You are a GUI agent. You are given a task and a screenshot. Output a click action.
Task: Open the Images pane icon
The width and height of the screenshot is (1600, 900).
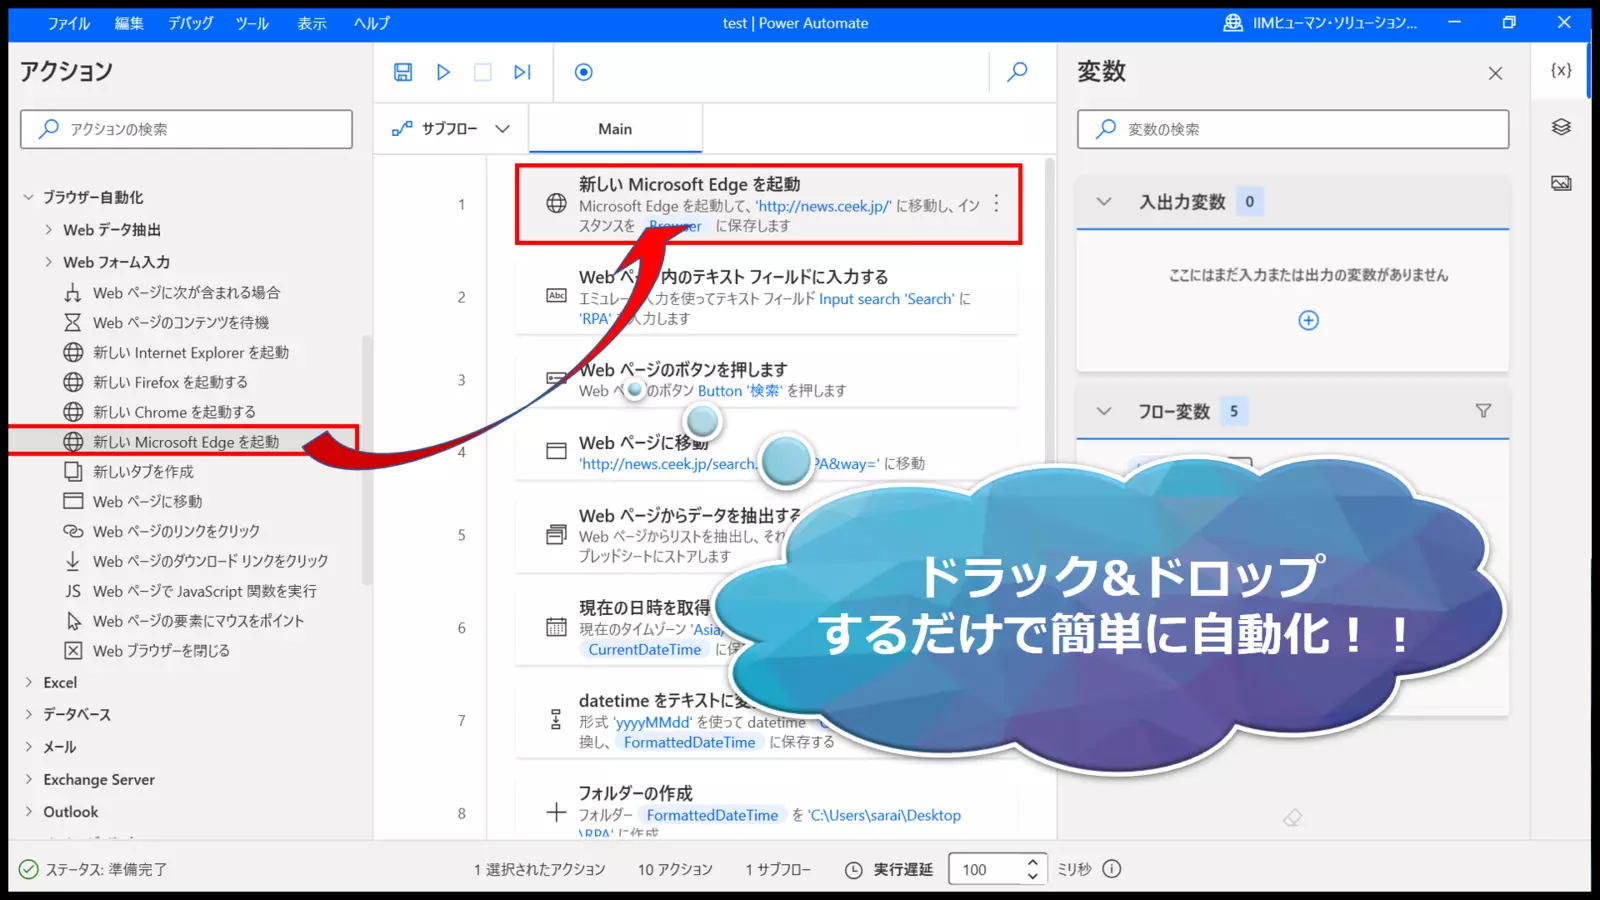[x=1561, y=183]
